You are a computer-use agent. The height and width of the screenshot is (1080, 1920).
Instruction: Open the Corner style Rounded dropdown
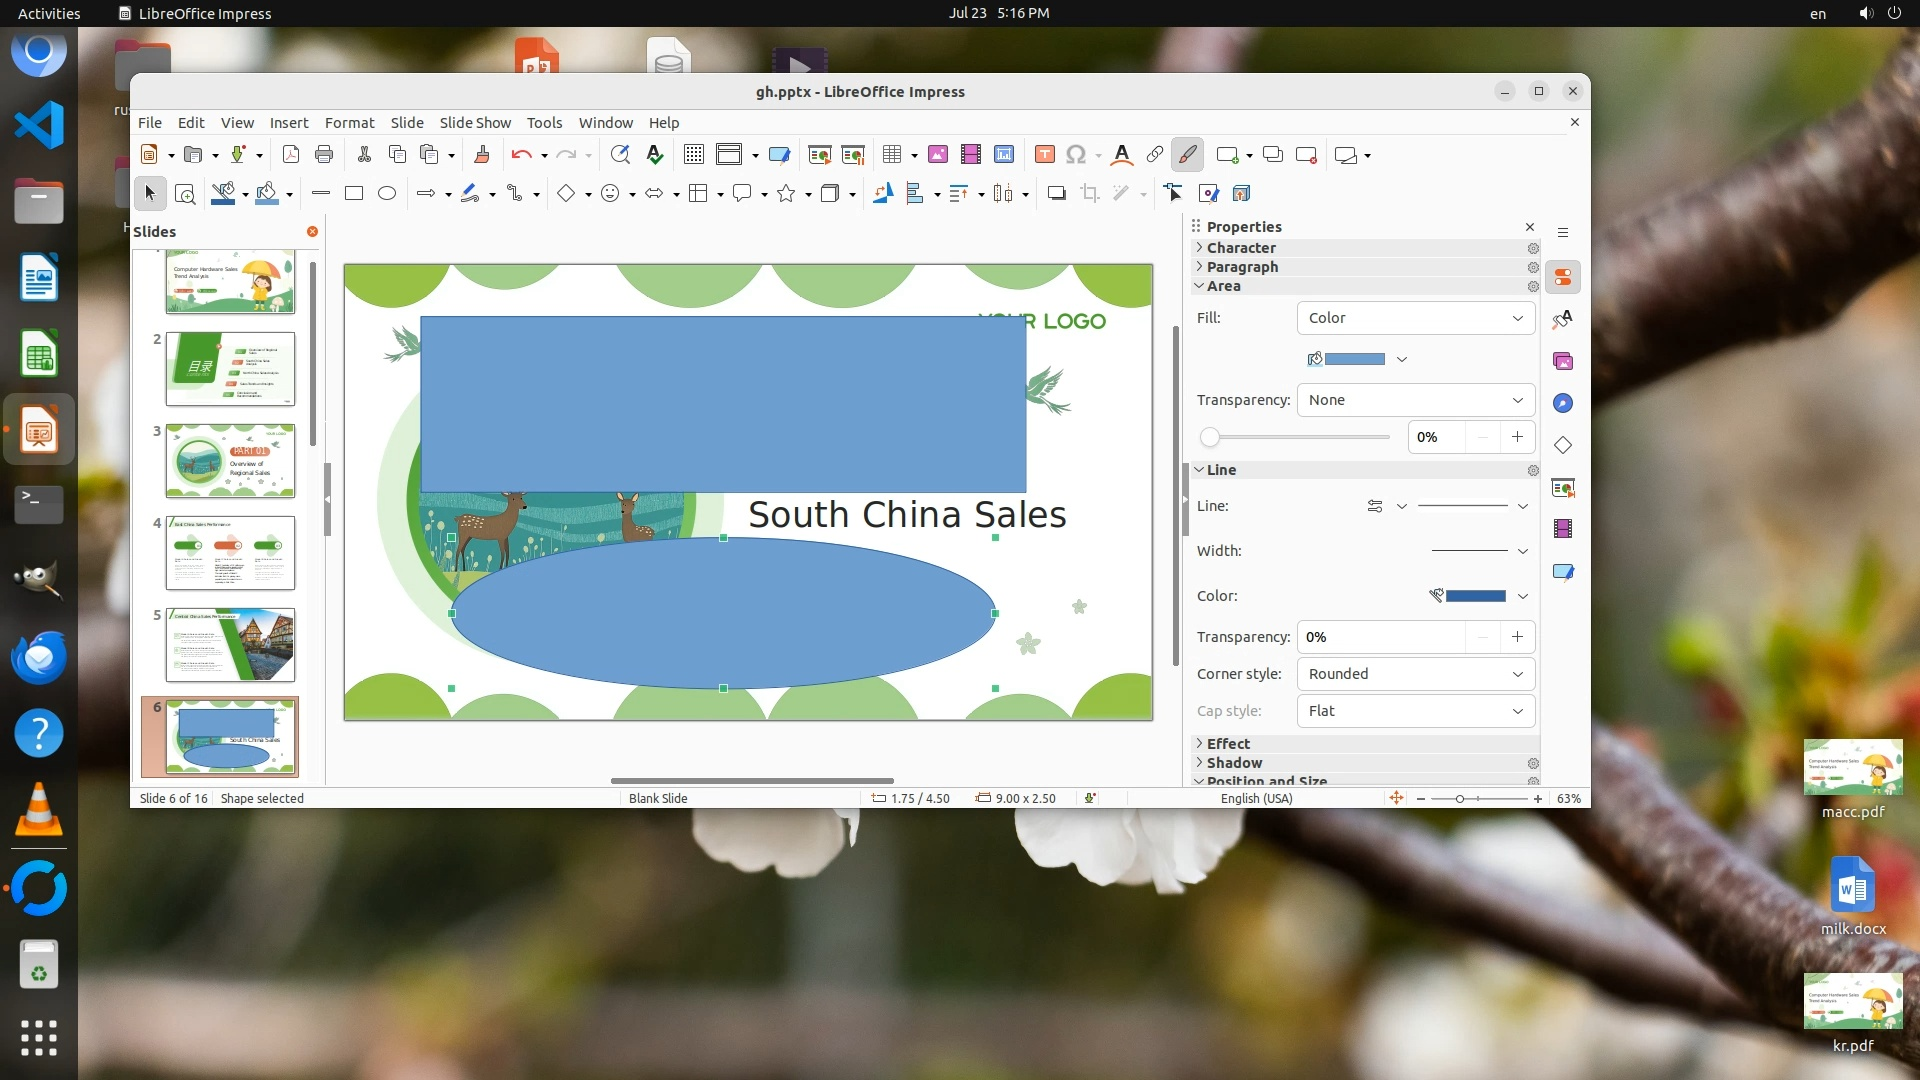(x=1415, y=674)
